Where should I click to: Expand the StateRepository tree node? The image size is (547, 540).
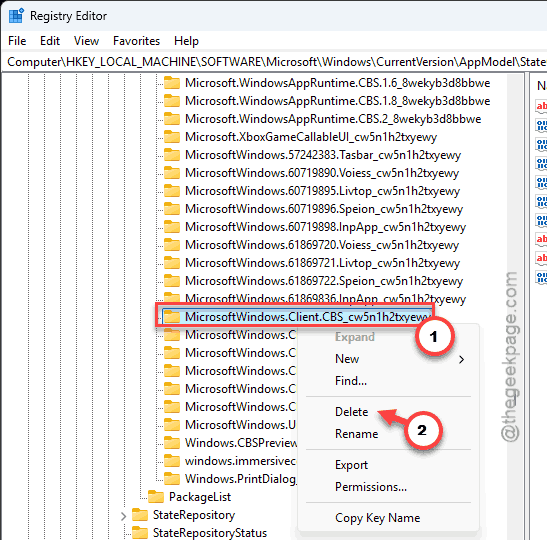pyautogui.click(x=123, y=516)
